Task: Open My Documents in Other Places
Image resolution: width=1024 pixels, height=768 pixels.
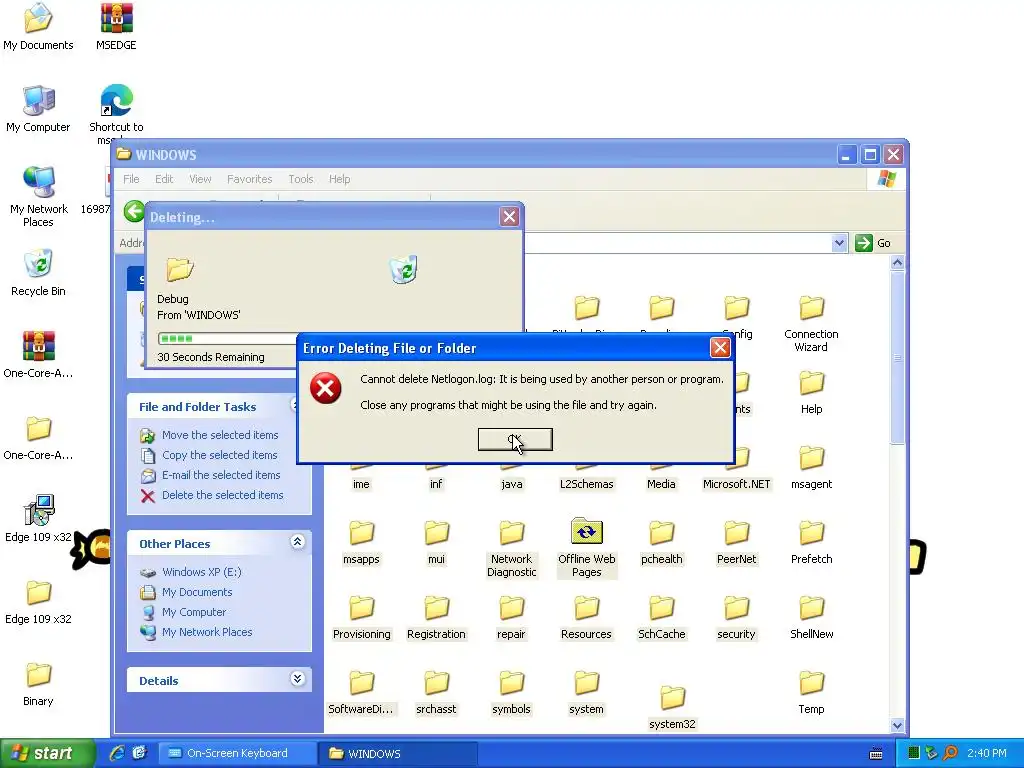Action: [197, 592]
